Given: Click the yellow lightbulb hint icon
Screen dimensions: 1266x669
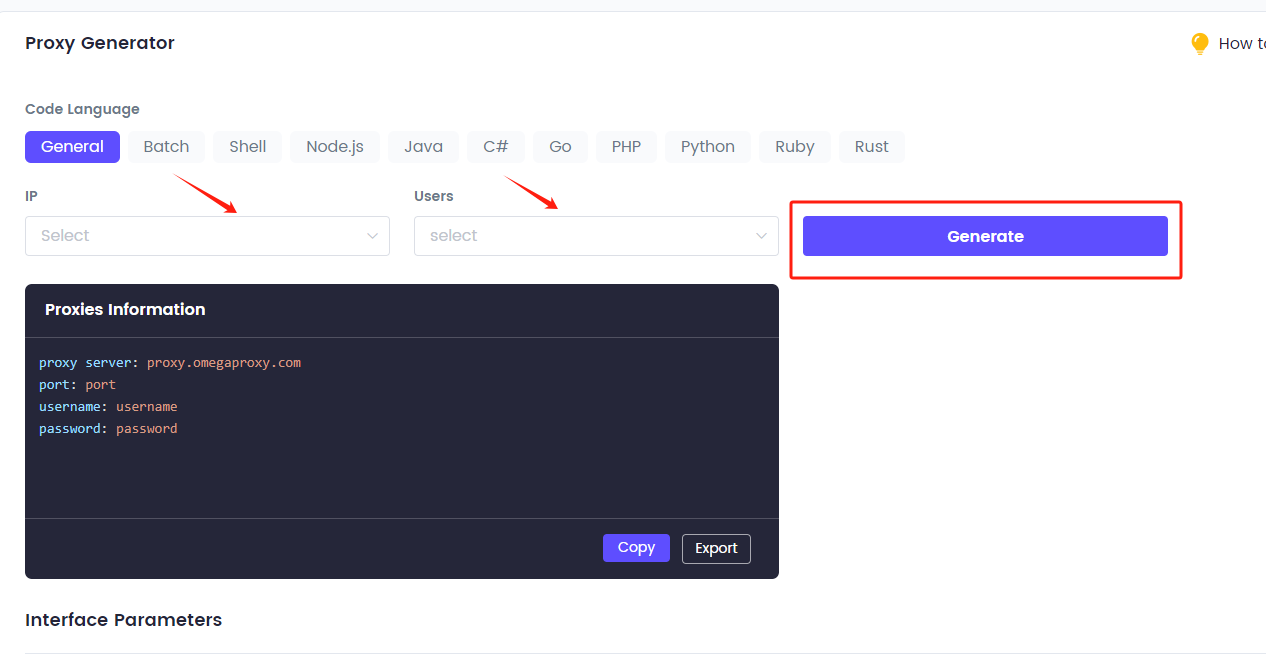Looking at the screenshot, I should (1200, 44).
